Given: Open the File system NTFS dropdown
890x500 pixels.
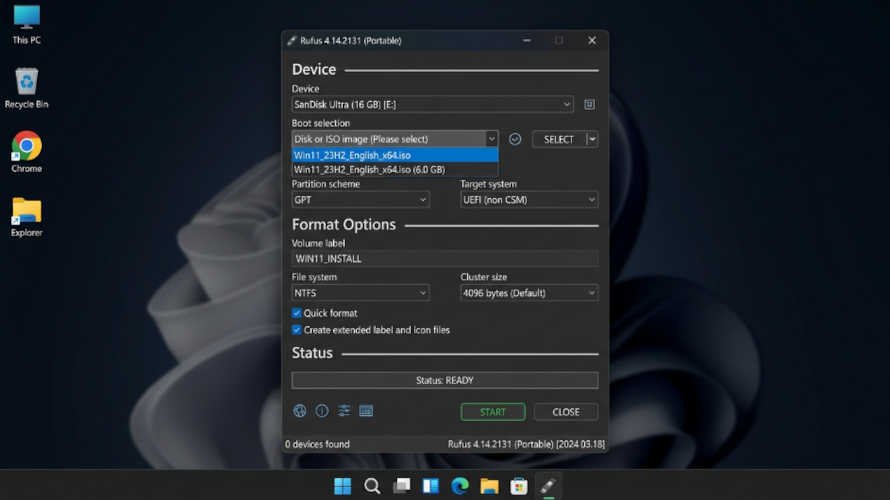Looking at the screenshot, I should click(x=360, y=293).
